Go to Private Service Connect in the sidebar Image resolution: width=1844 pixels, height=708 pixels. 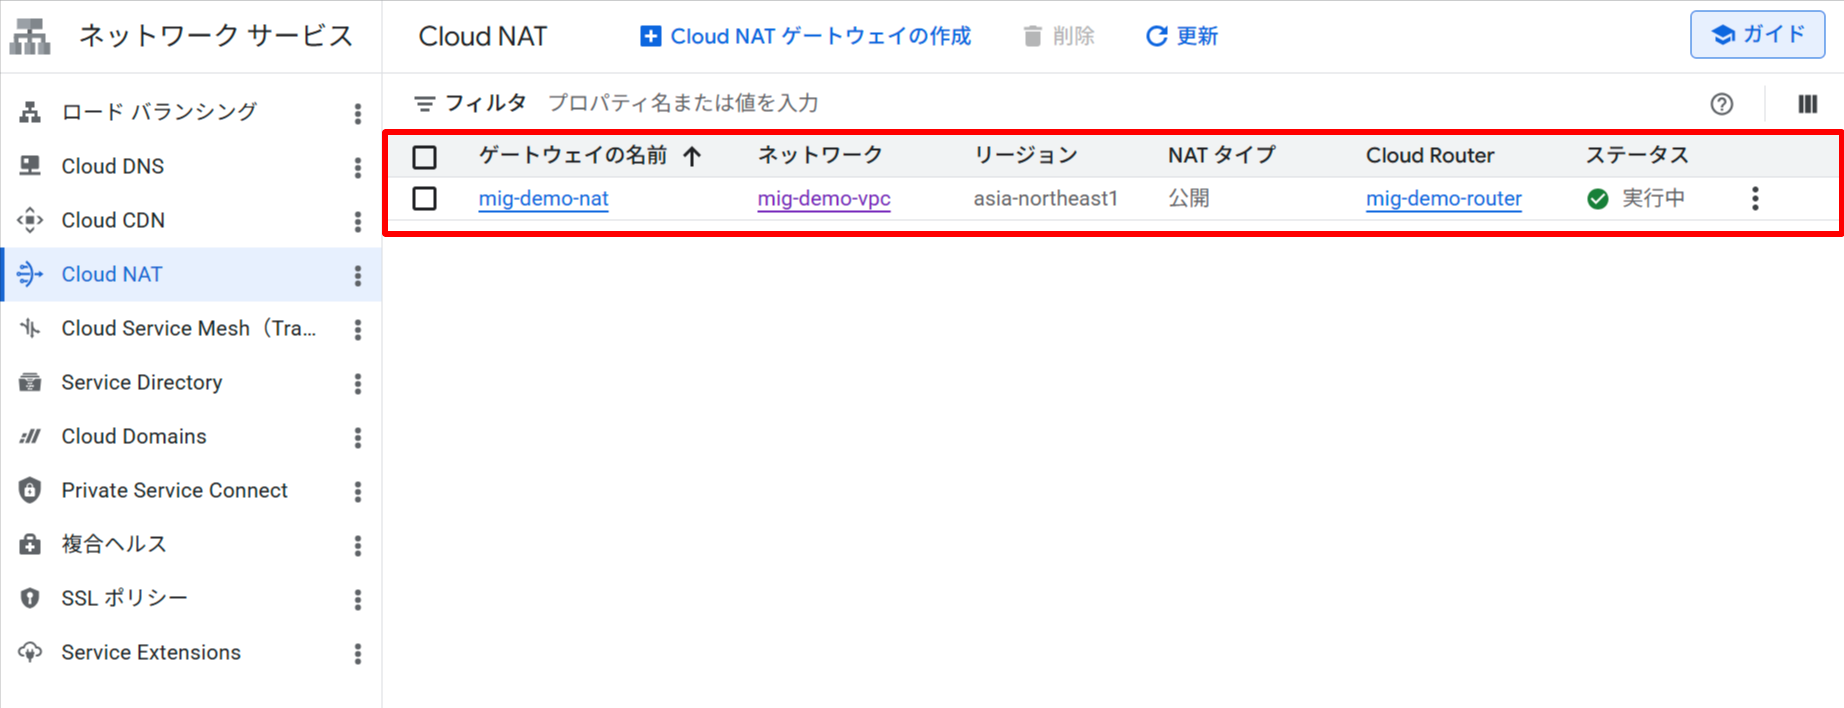(x=174, y=490)
